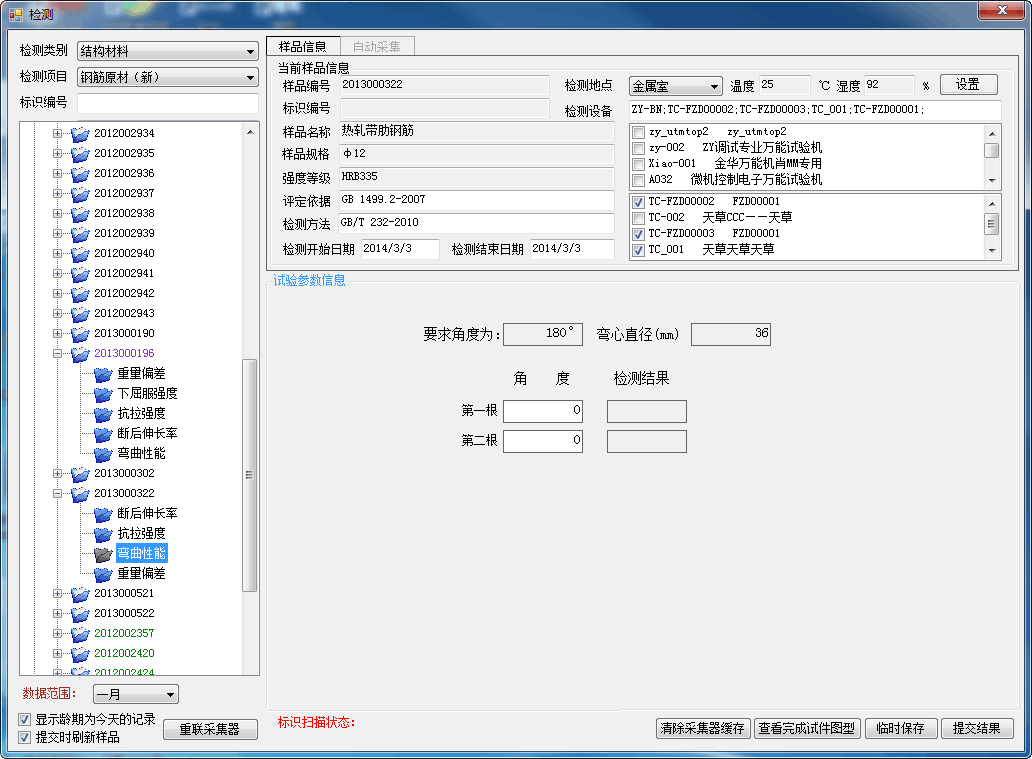Viewport: 1032px width, 759px height.
Task: Click the folder icon for sample 2012002357
Action: pyautogui.click(x=79, y=633)
